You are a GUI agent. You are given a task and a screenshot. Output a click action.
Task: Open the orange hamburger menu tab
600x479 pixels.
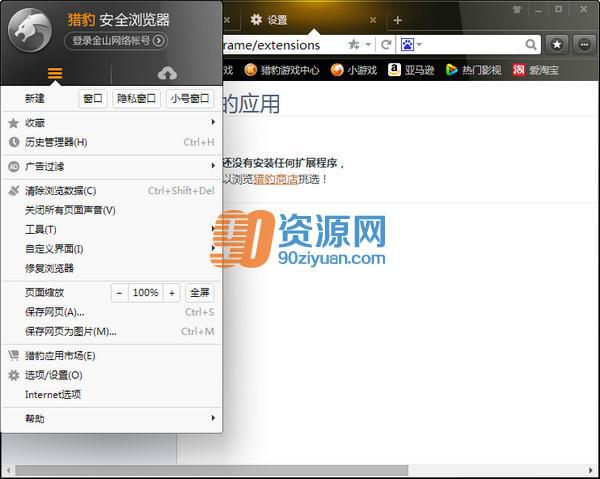(x=55, y=73)
